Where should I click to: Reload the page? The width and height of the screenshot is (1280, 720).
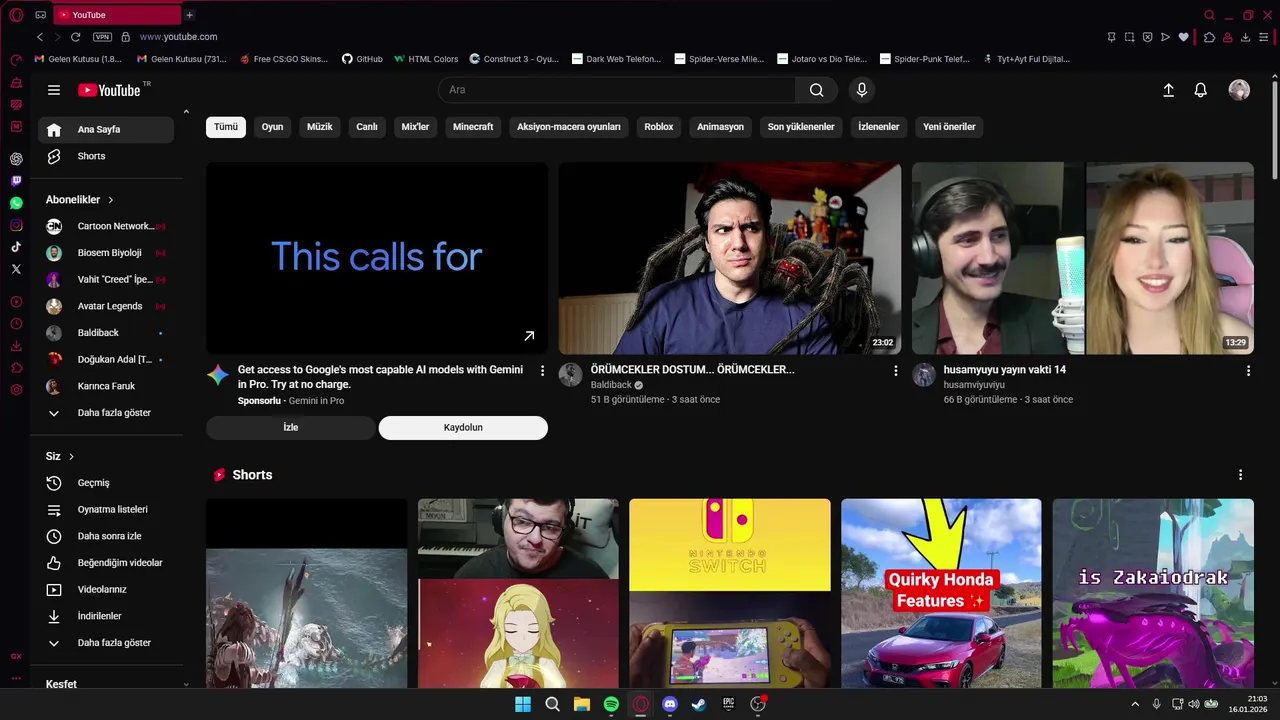click(75, 37)
